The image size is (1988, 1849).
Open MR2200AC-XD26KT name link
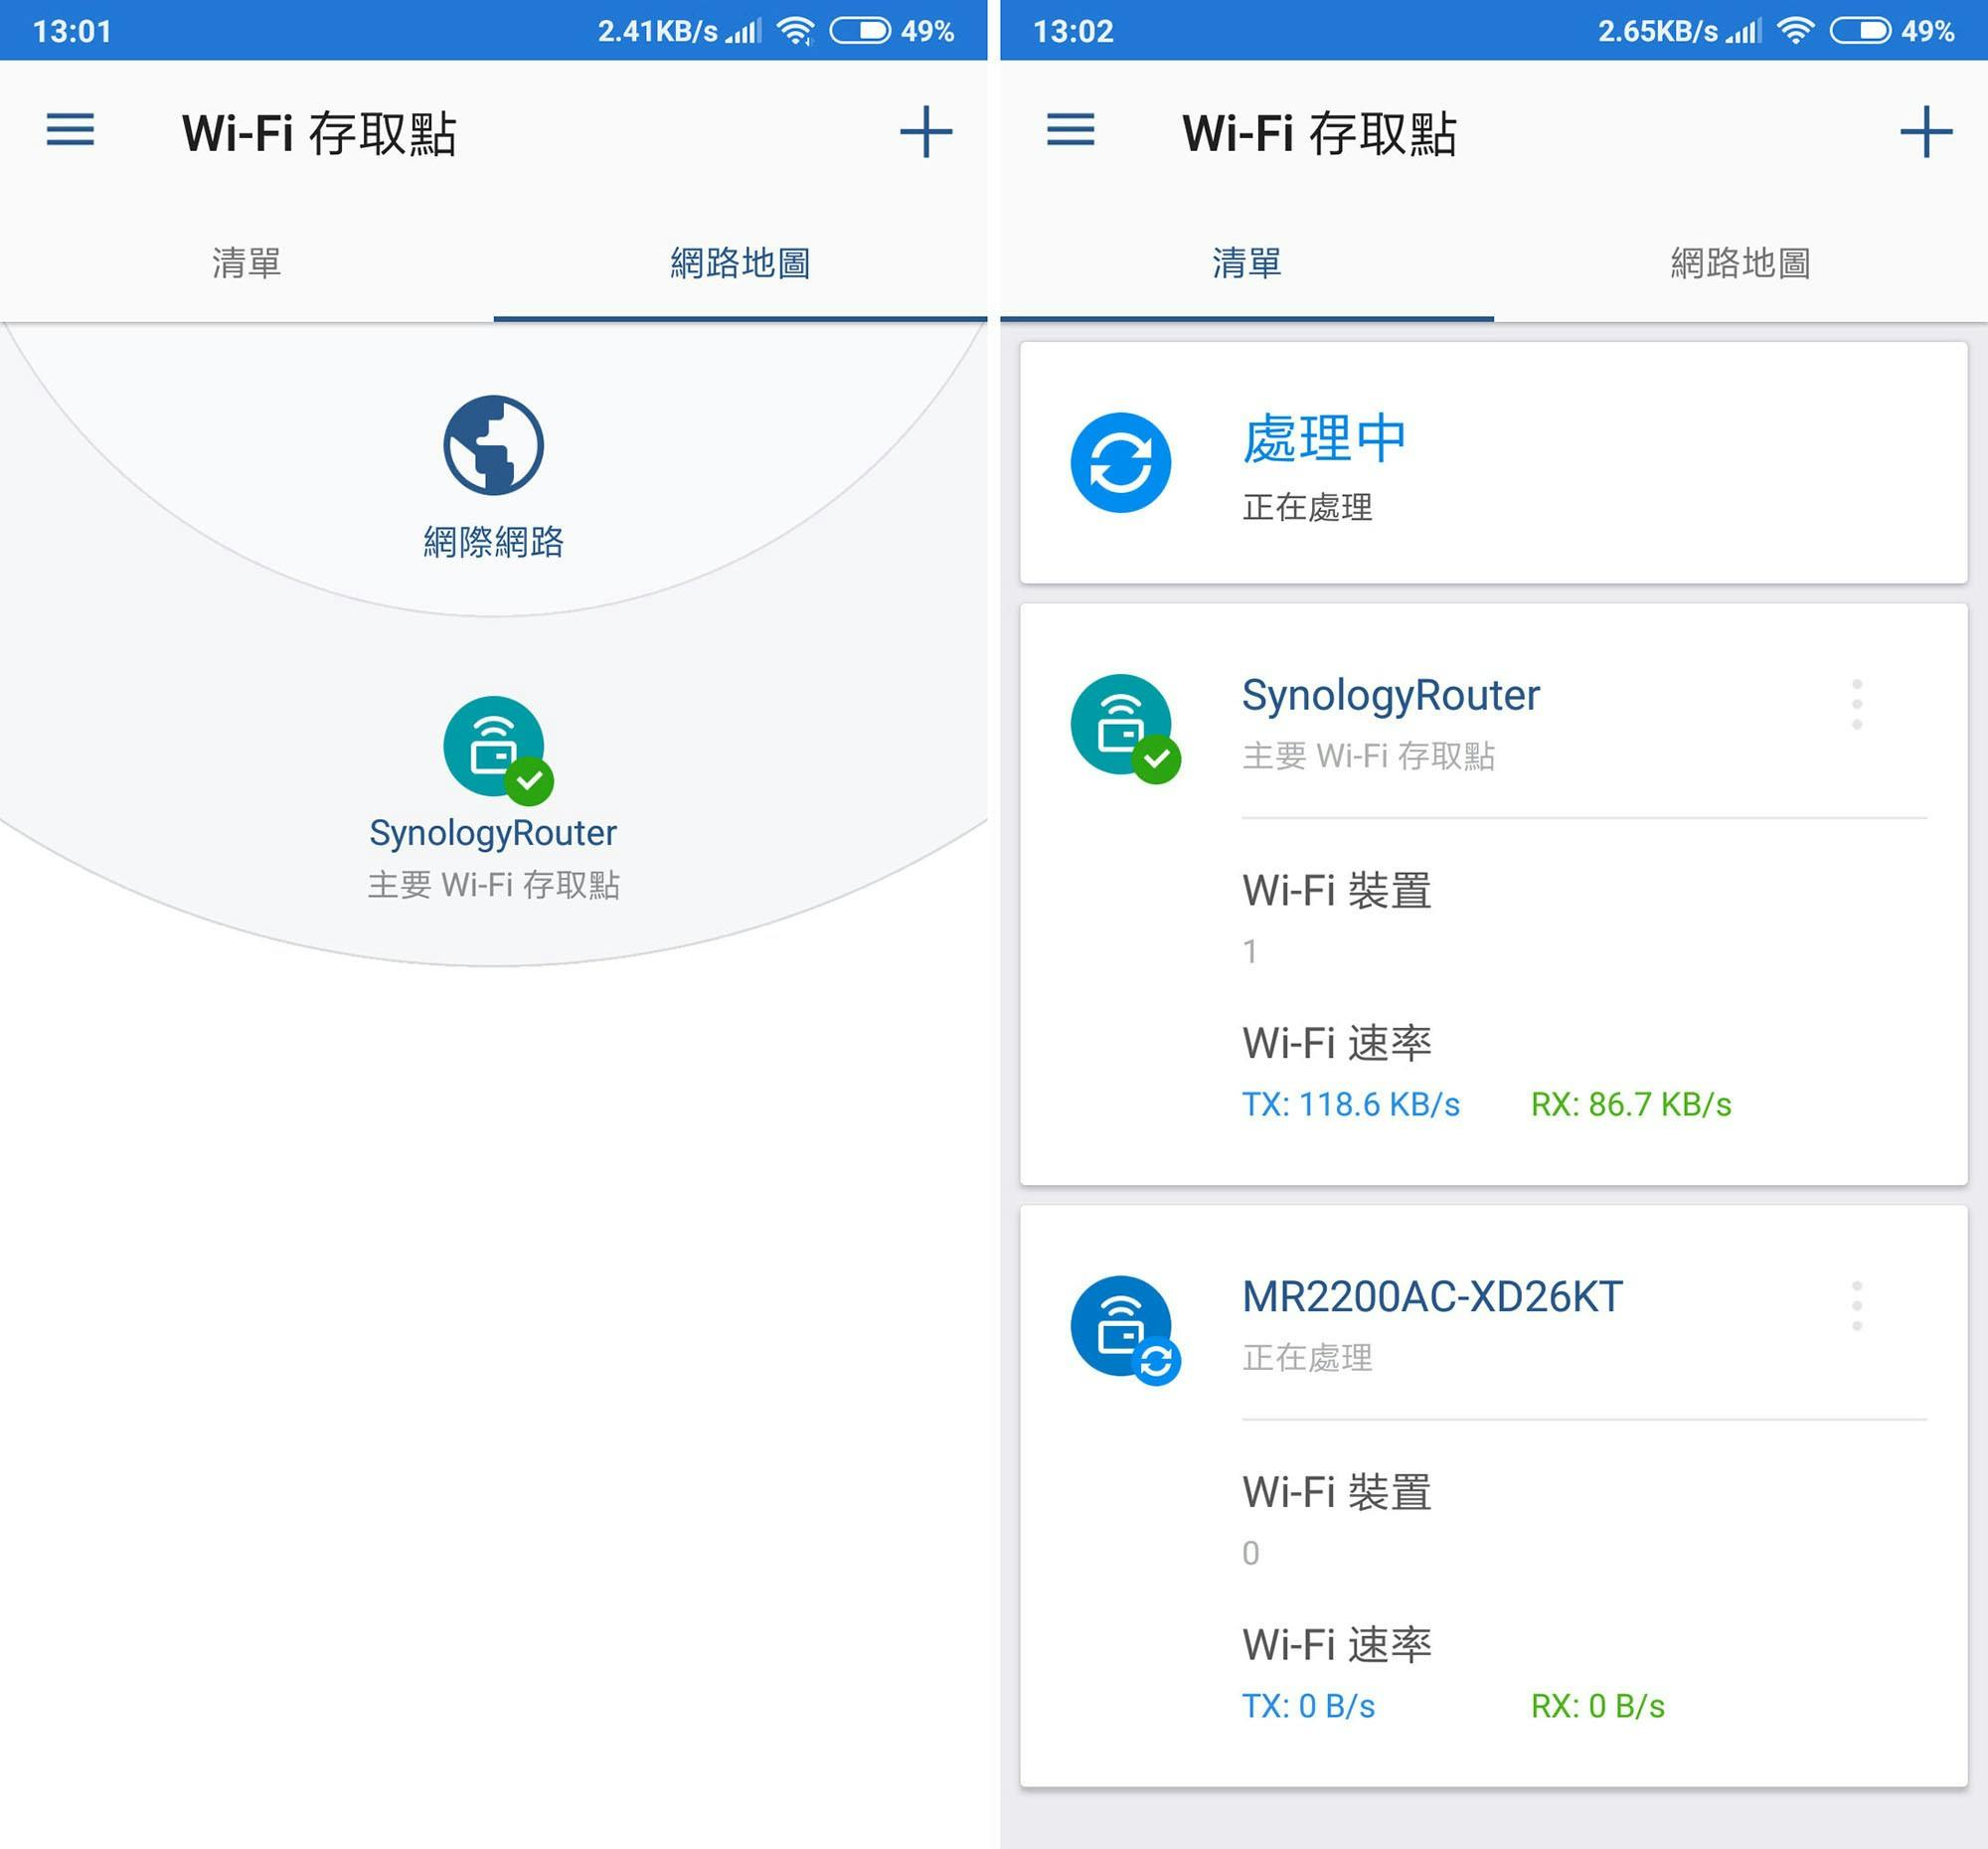(1432, 1297)
